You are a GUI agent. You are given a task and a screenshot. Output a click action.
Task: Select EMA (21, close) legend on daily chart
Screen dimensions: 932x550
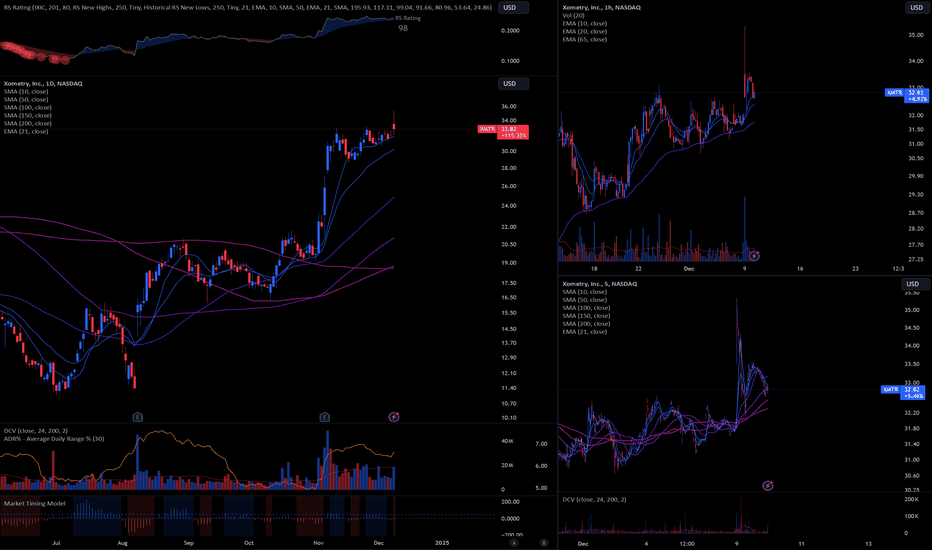(x=26, y=131)
